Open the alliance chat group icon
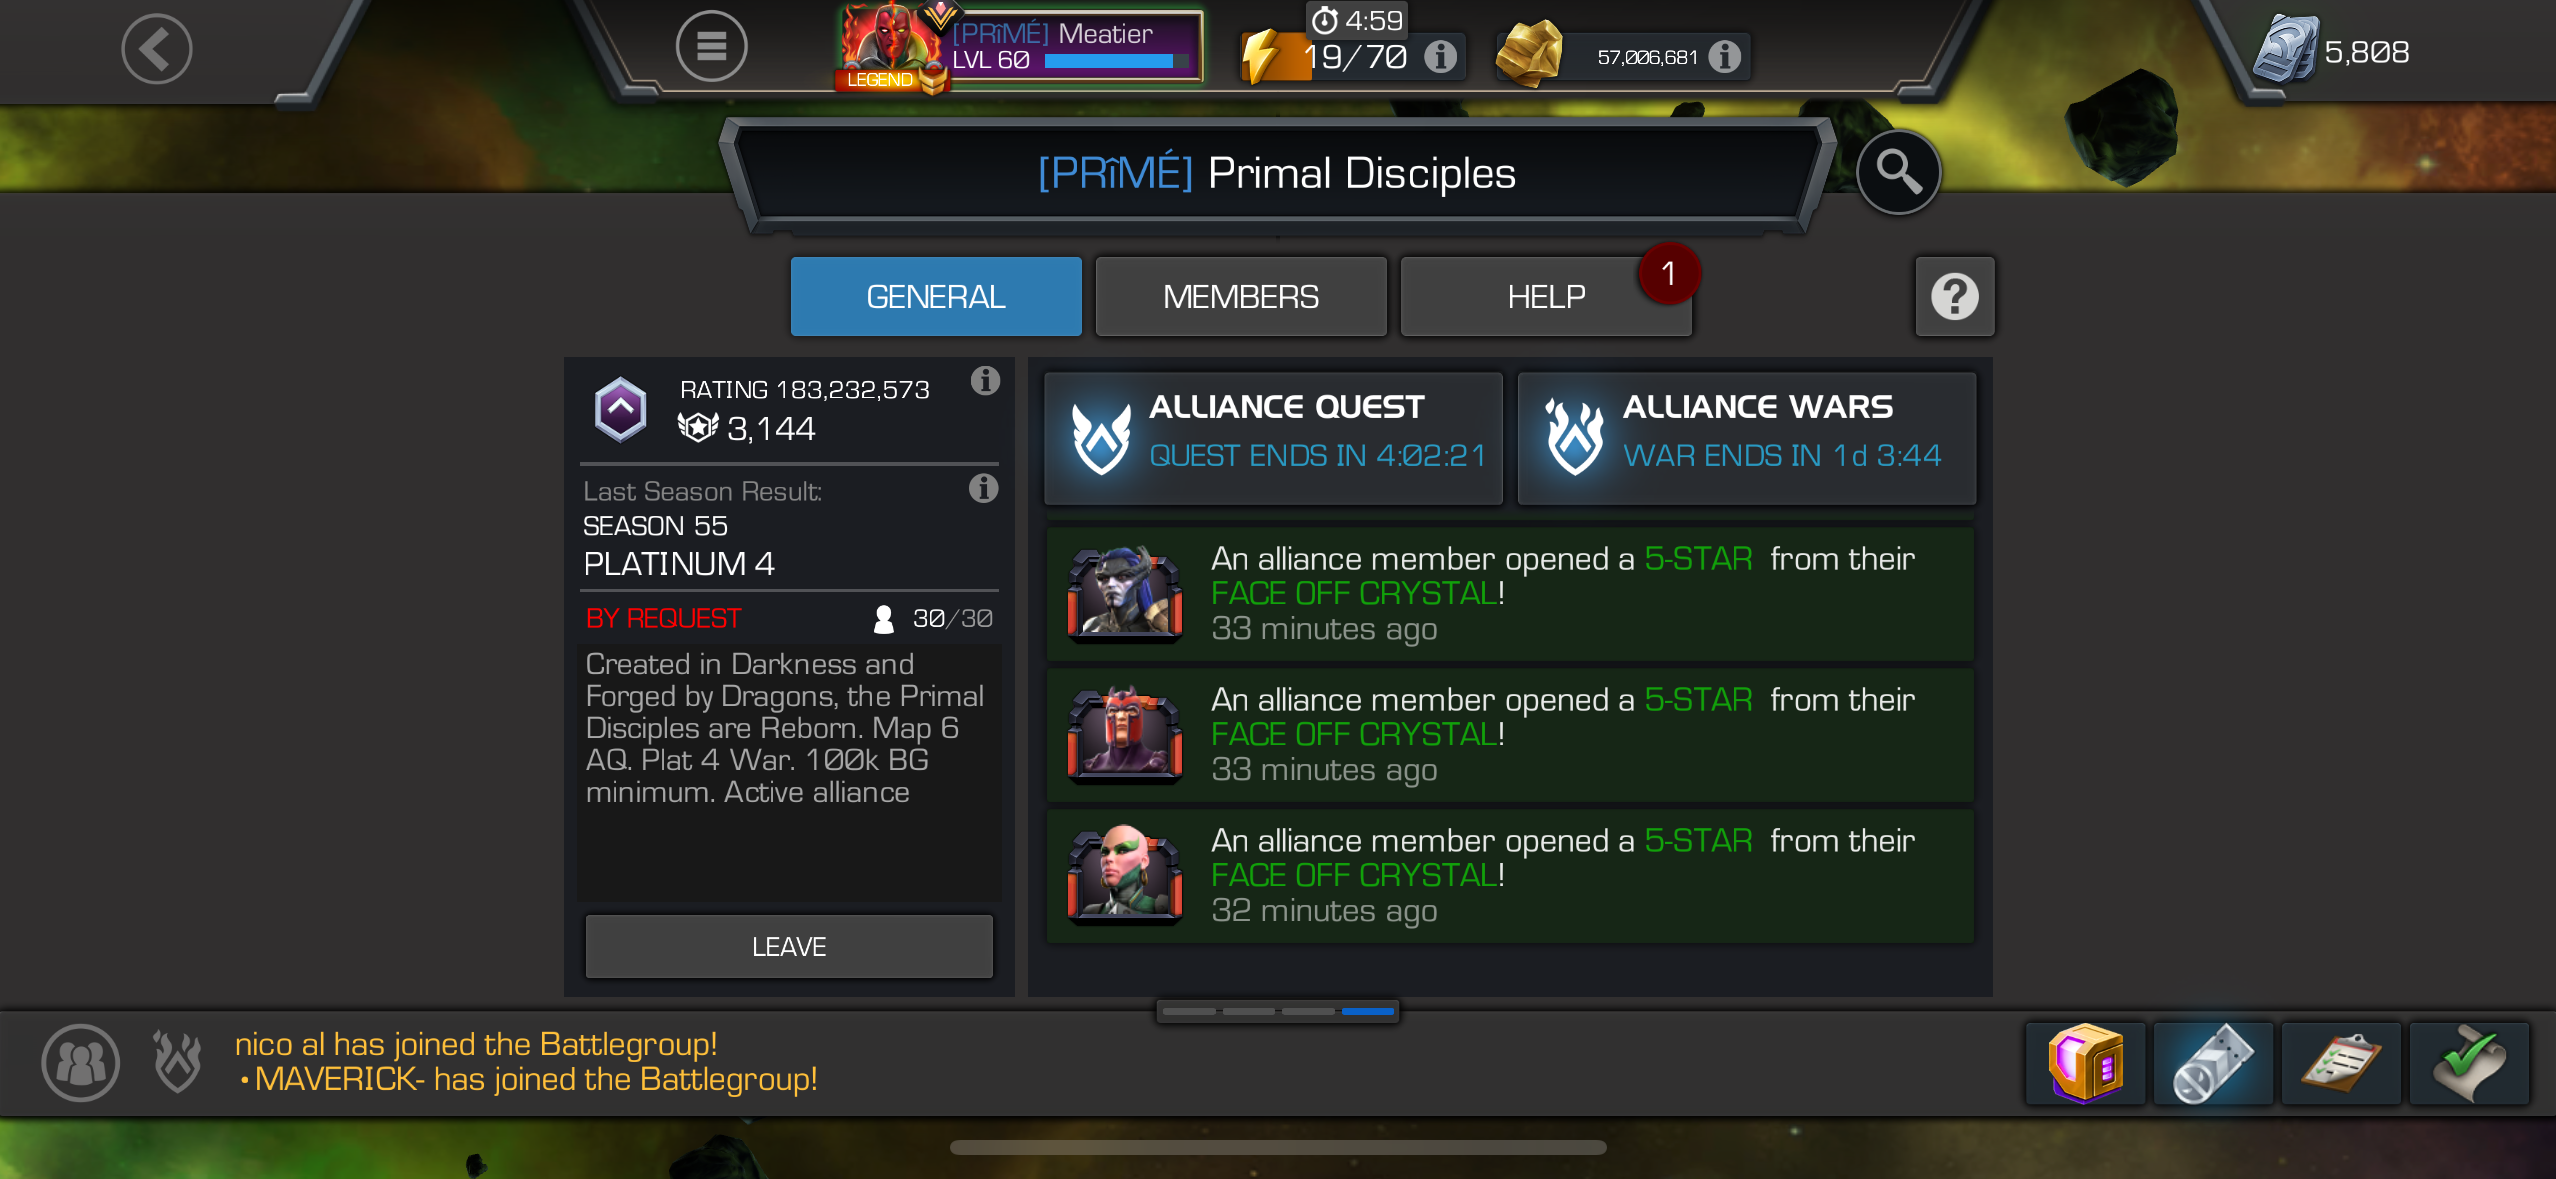 click(80, 1063)
